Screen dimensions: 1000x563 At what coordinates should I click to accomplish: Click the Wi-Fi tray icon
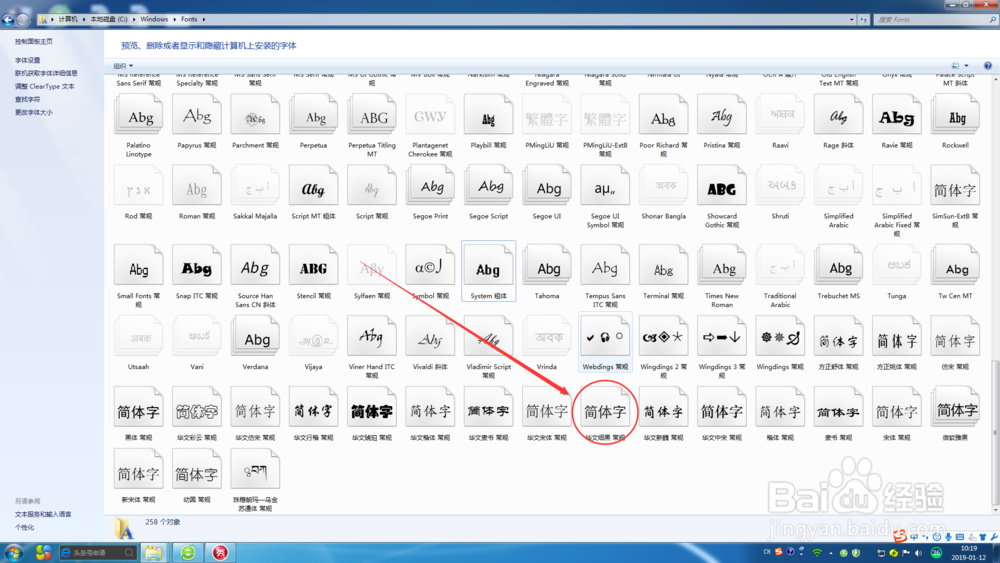[817, 553]
